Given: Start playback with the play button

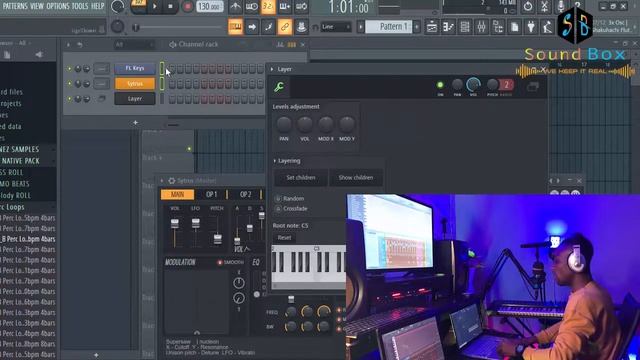Looking at the screenshot, I should click(154, 7).
